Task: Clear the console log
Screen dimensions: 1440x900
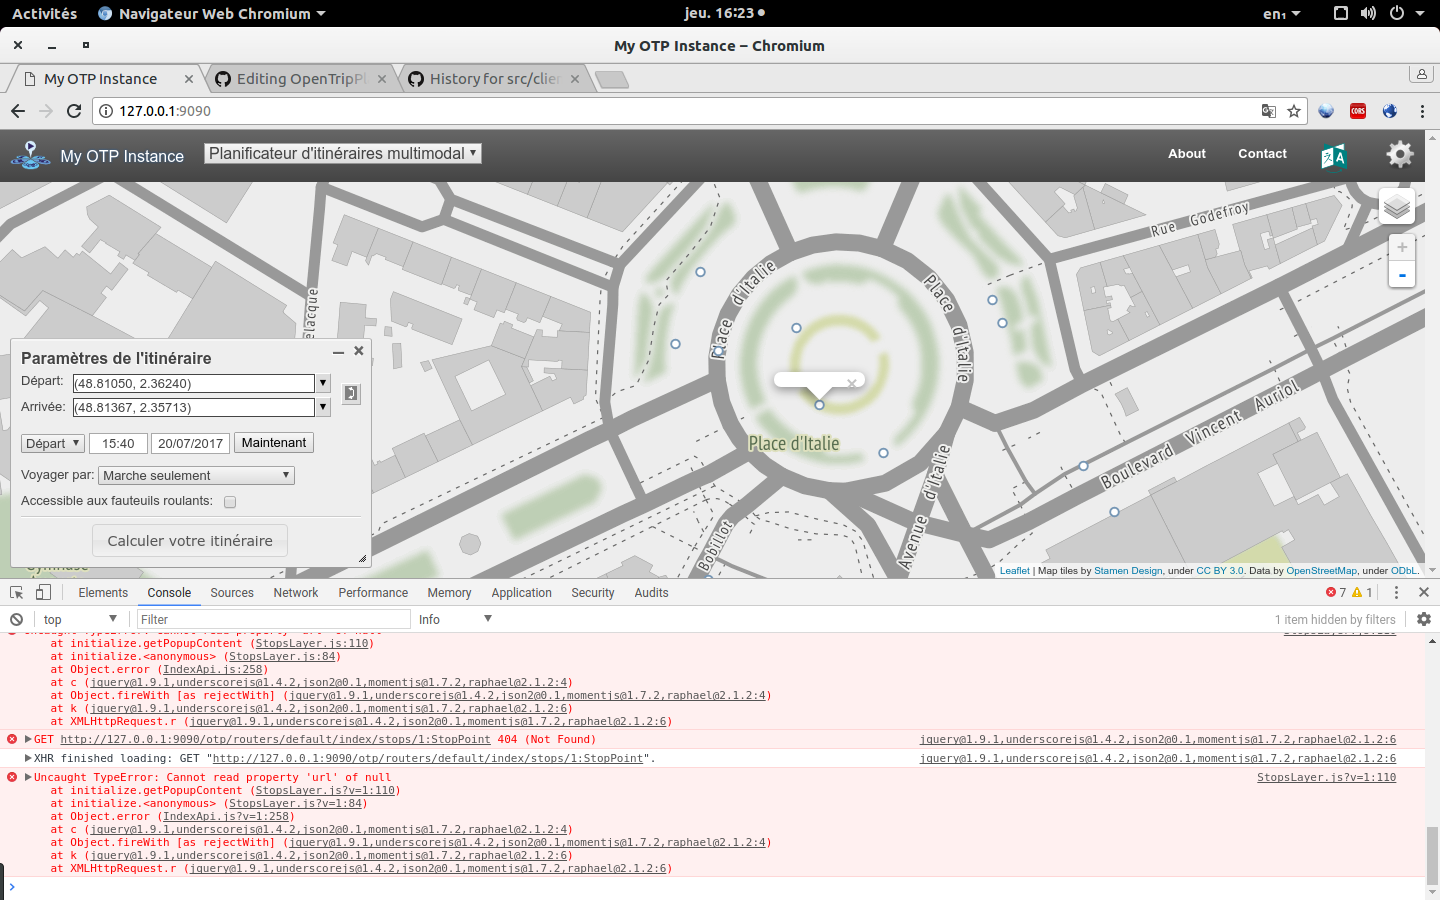Action: coord(17,619)
